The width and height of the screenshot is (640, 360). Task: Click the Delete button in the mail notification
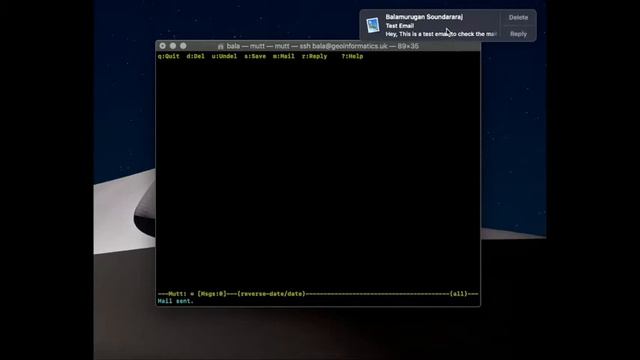(x=518, y=18)
